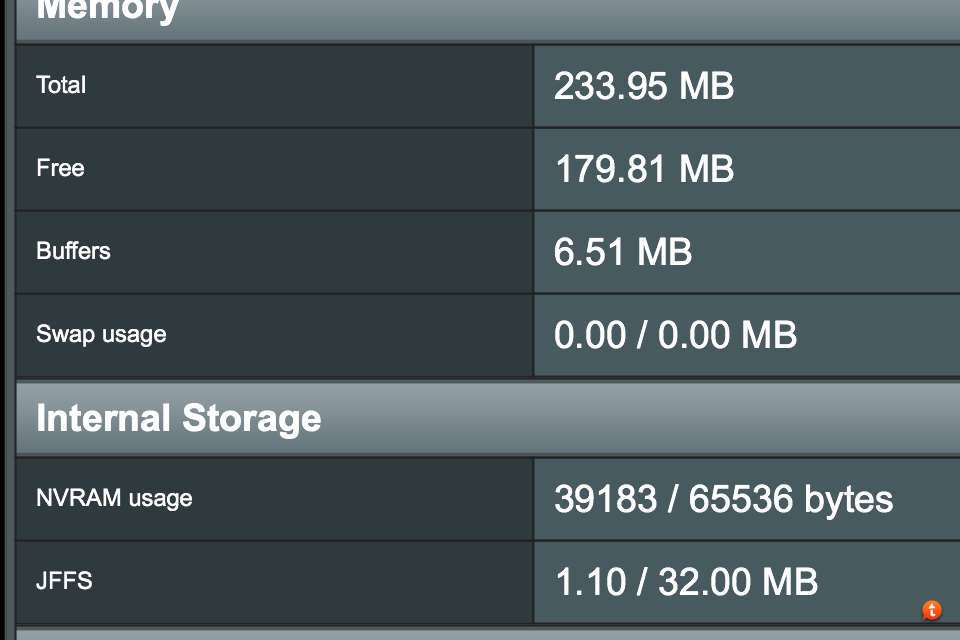Select the Swap usage label
This screenshot has height=640, width=960.
pos(101,334)
